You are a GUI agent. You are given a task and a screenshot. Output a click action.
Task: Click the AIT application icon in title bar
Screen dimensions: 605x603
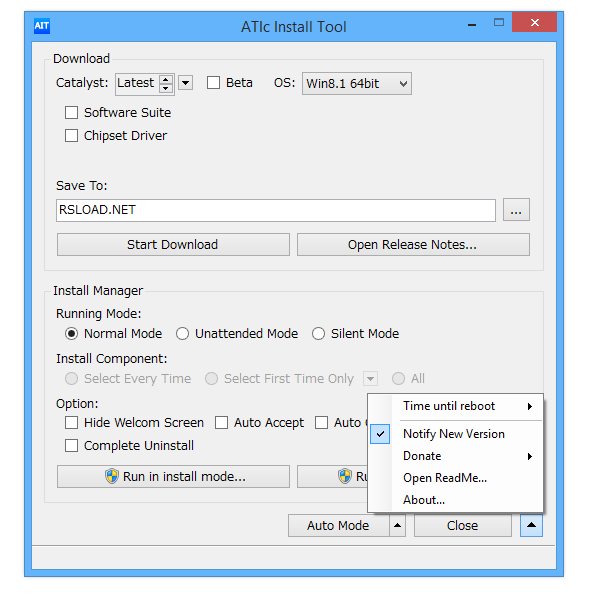tap(42, 26)
